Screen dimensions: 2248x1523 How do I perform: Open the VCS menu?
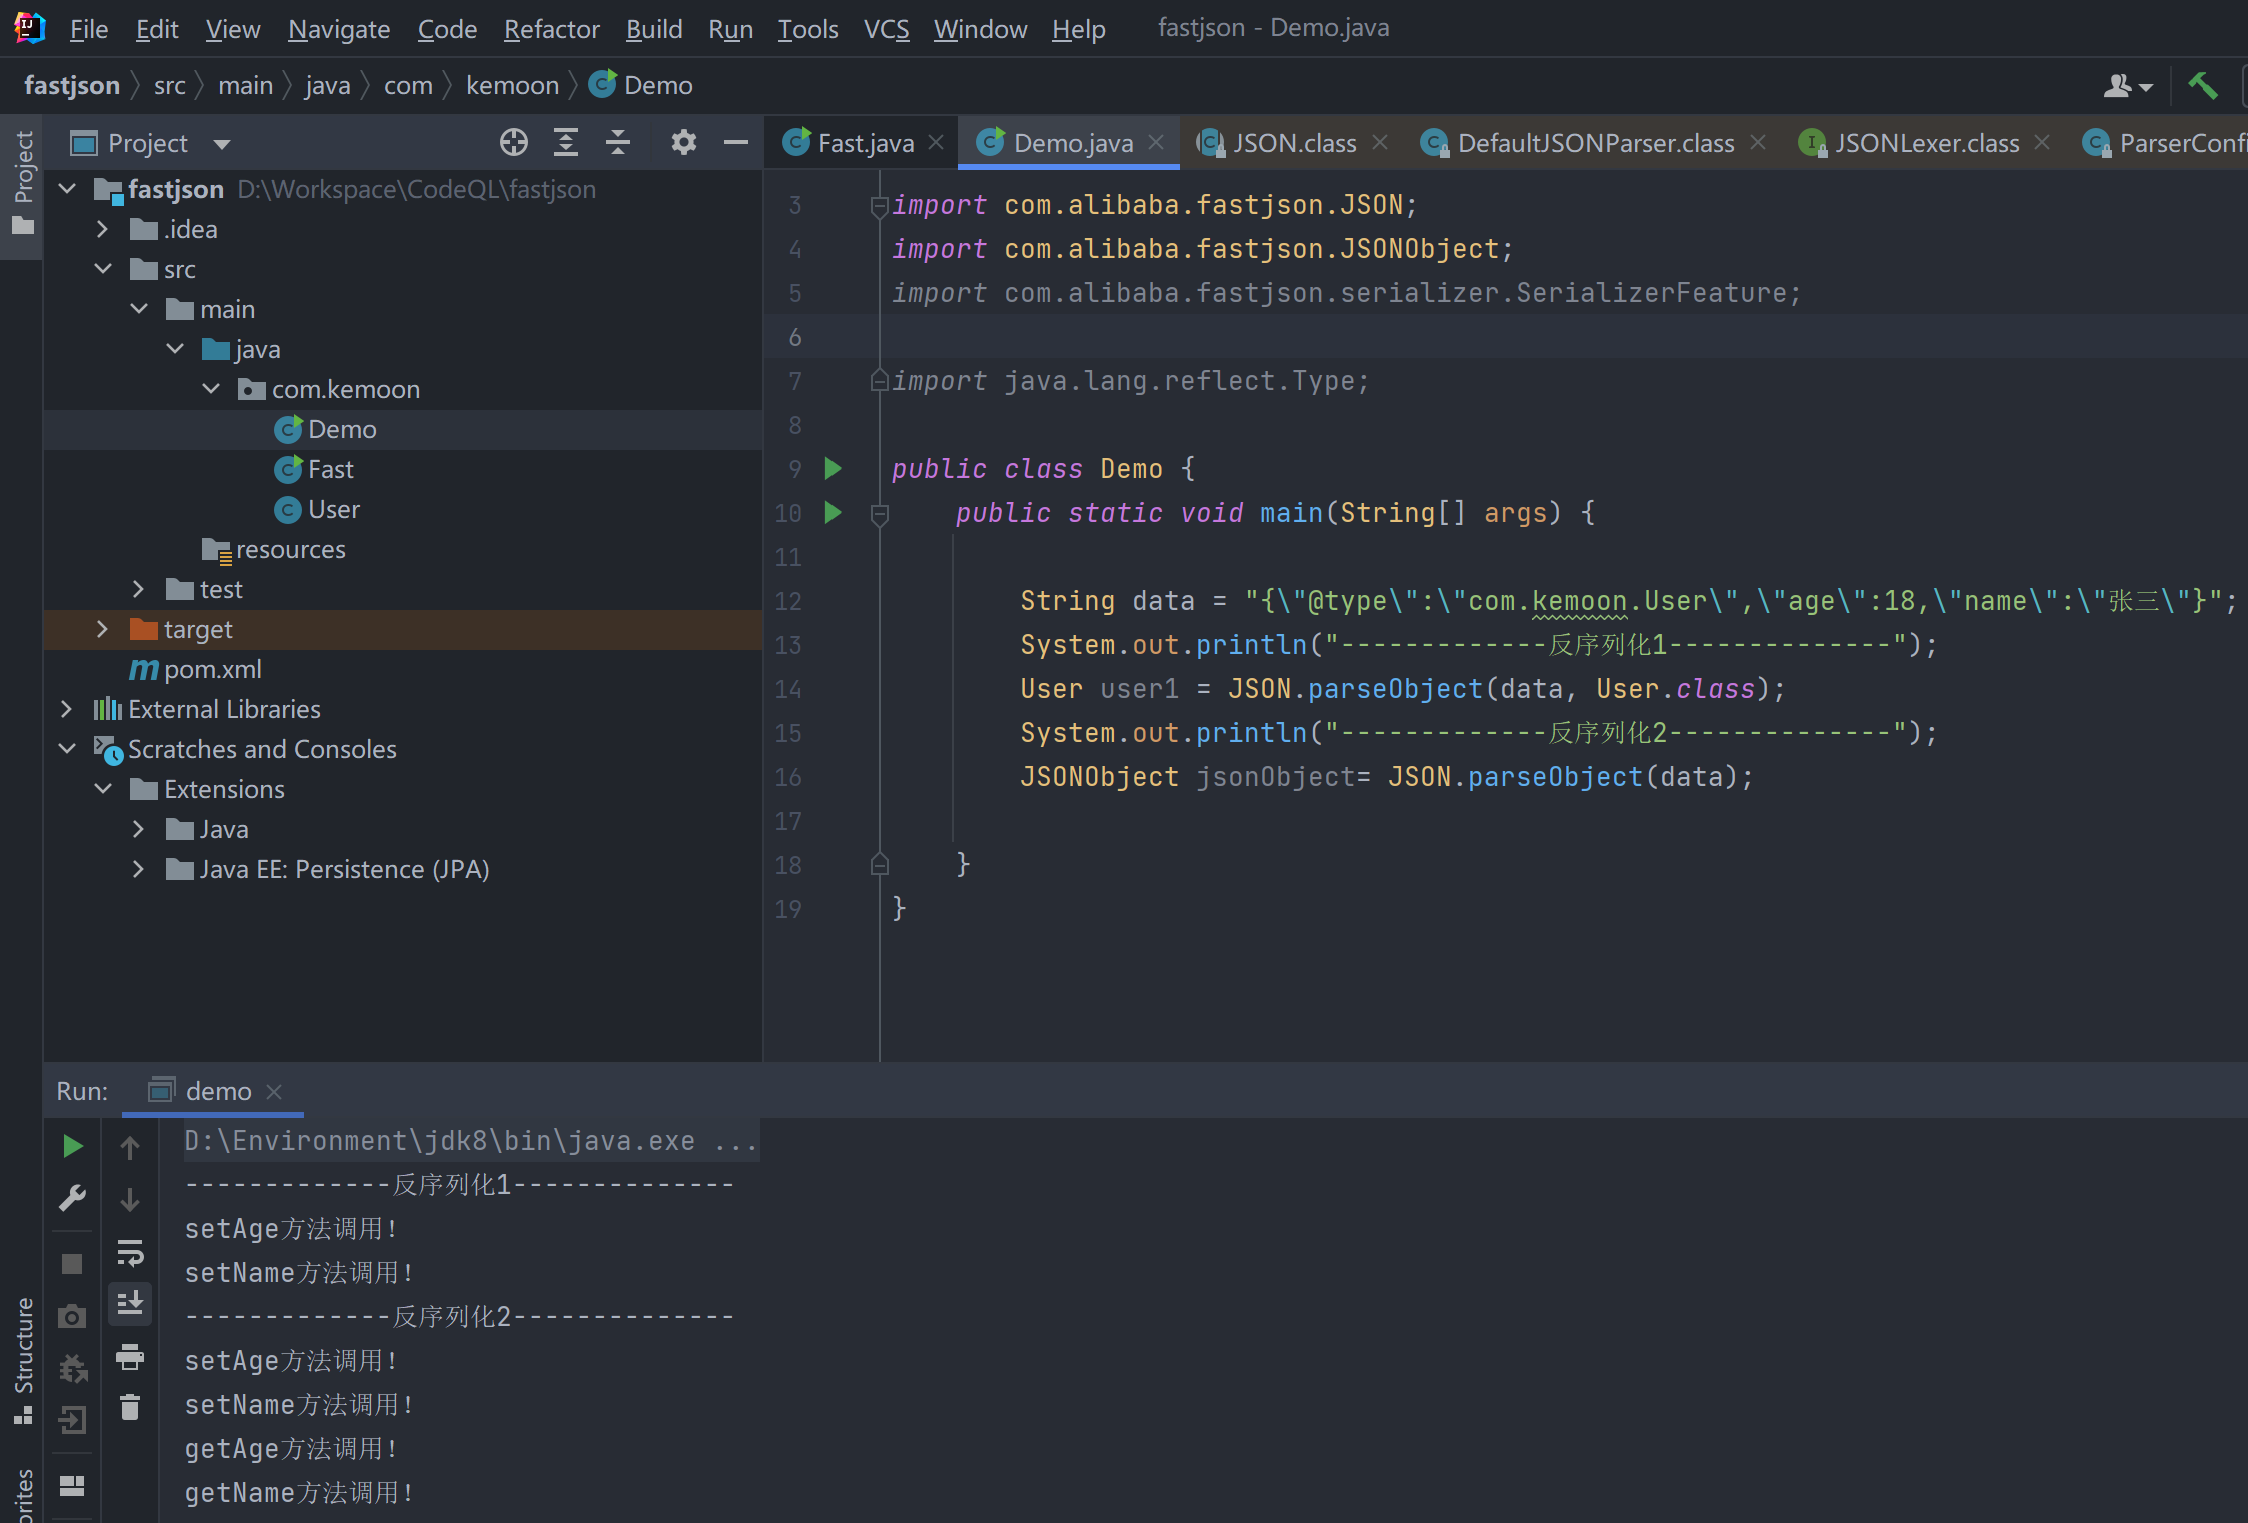tap(886, 29)
